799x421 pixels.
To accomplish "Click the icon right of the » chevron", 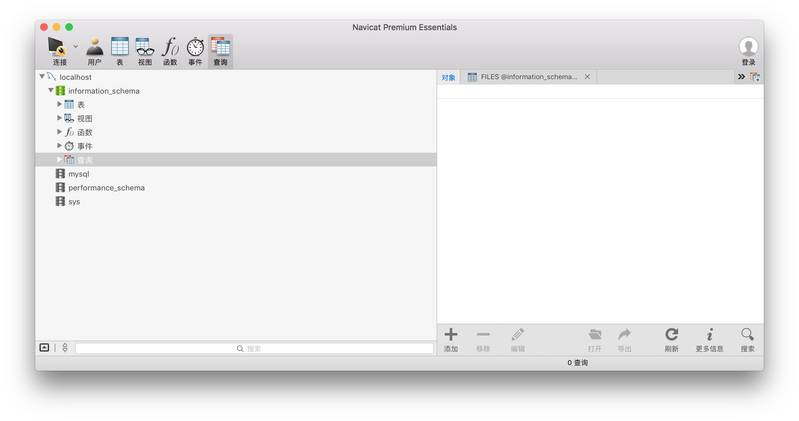I will click(x=755, y=77).
